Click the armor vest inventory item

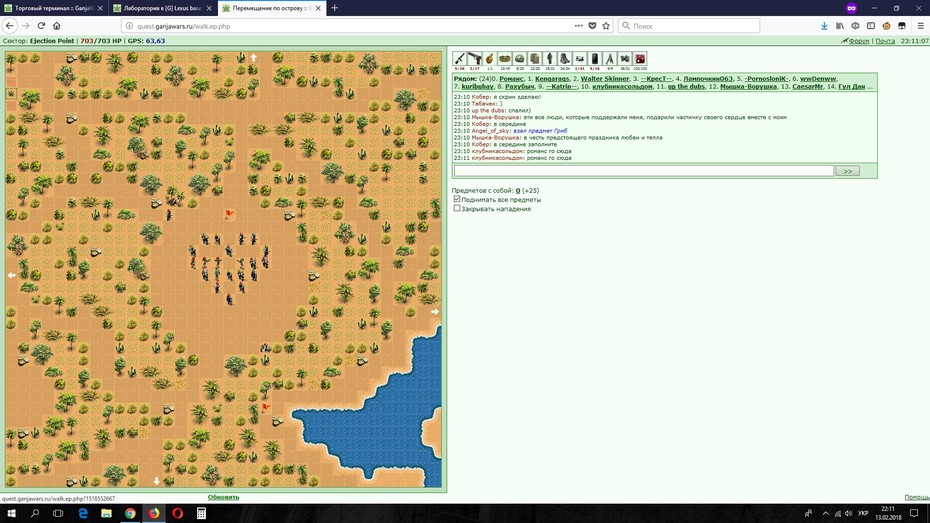tap(534, 59)
